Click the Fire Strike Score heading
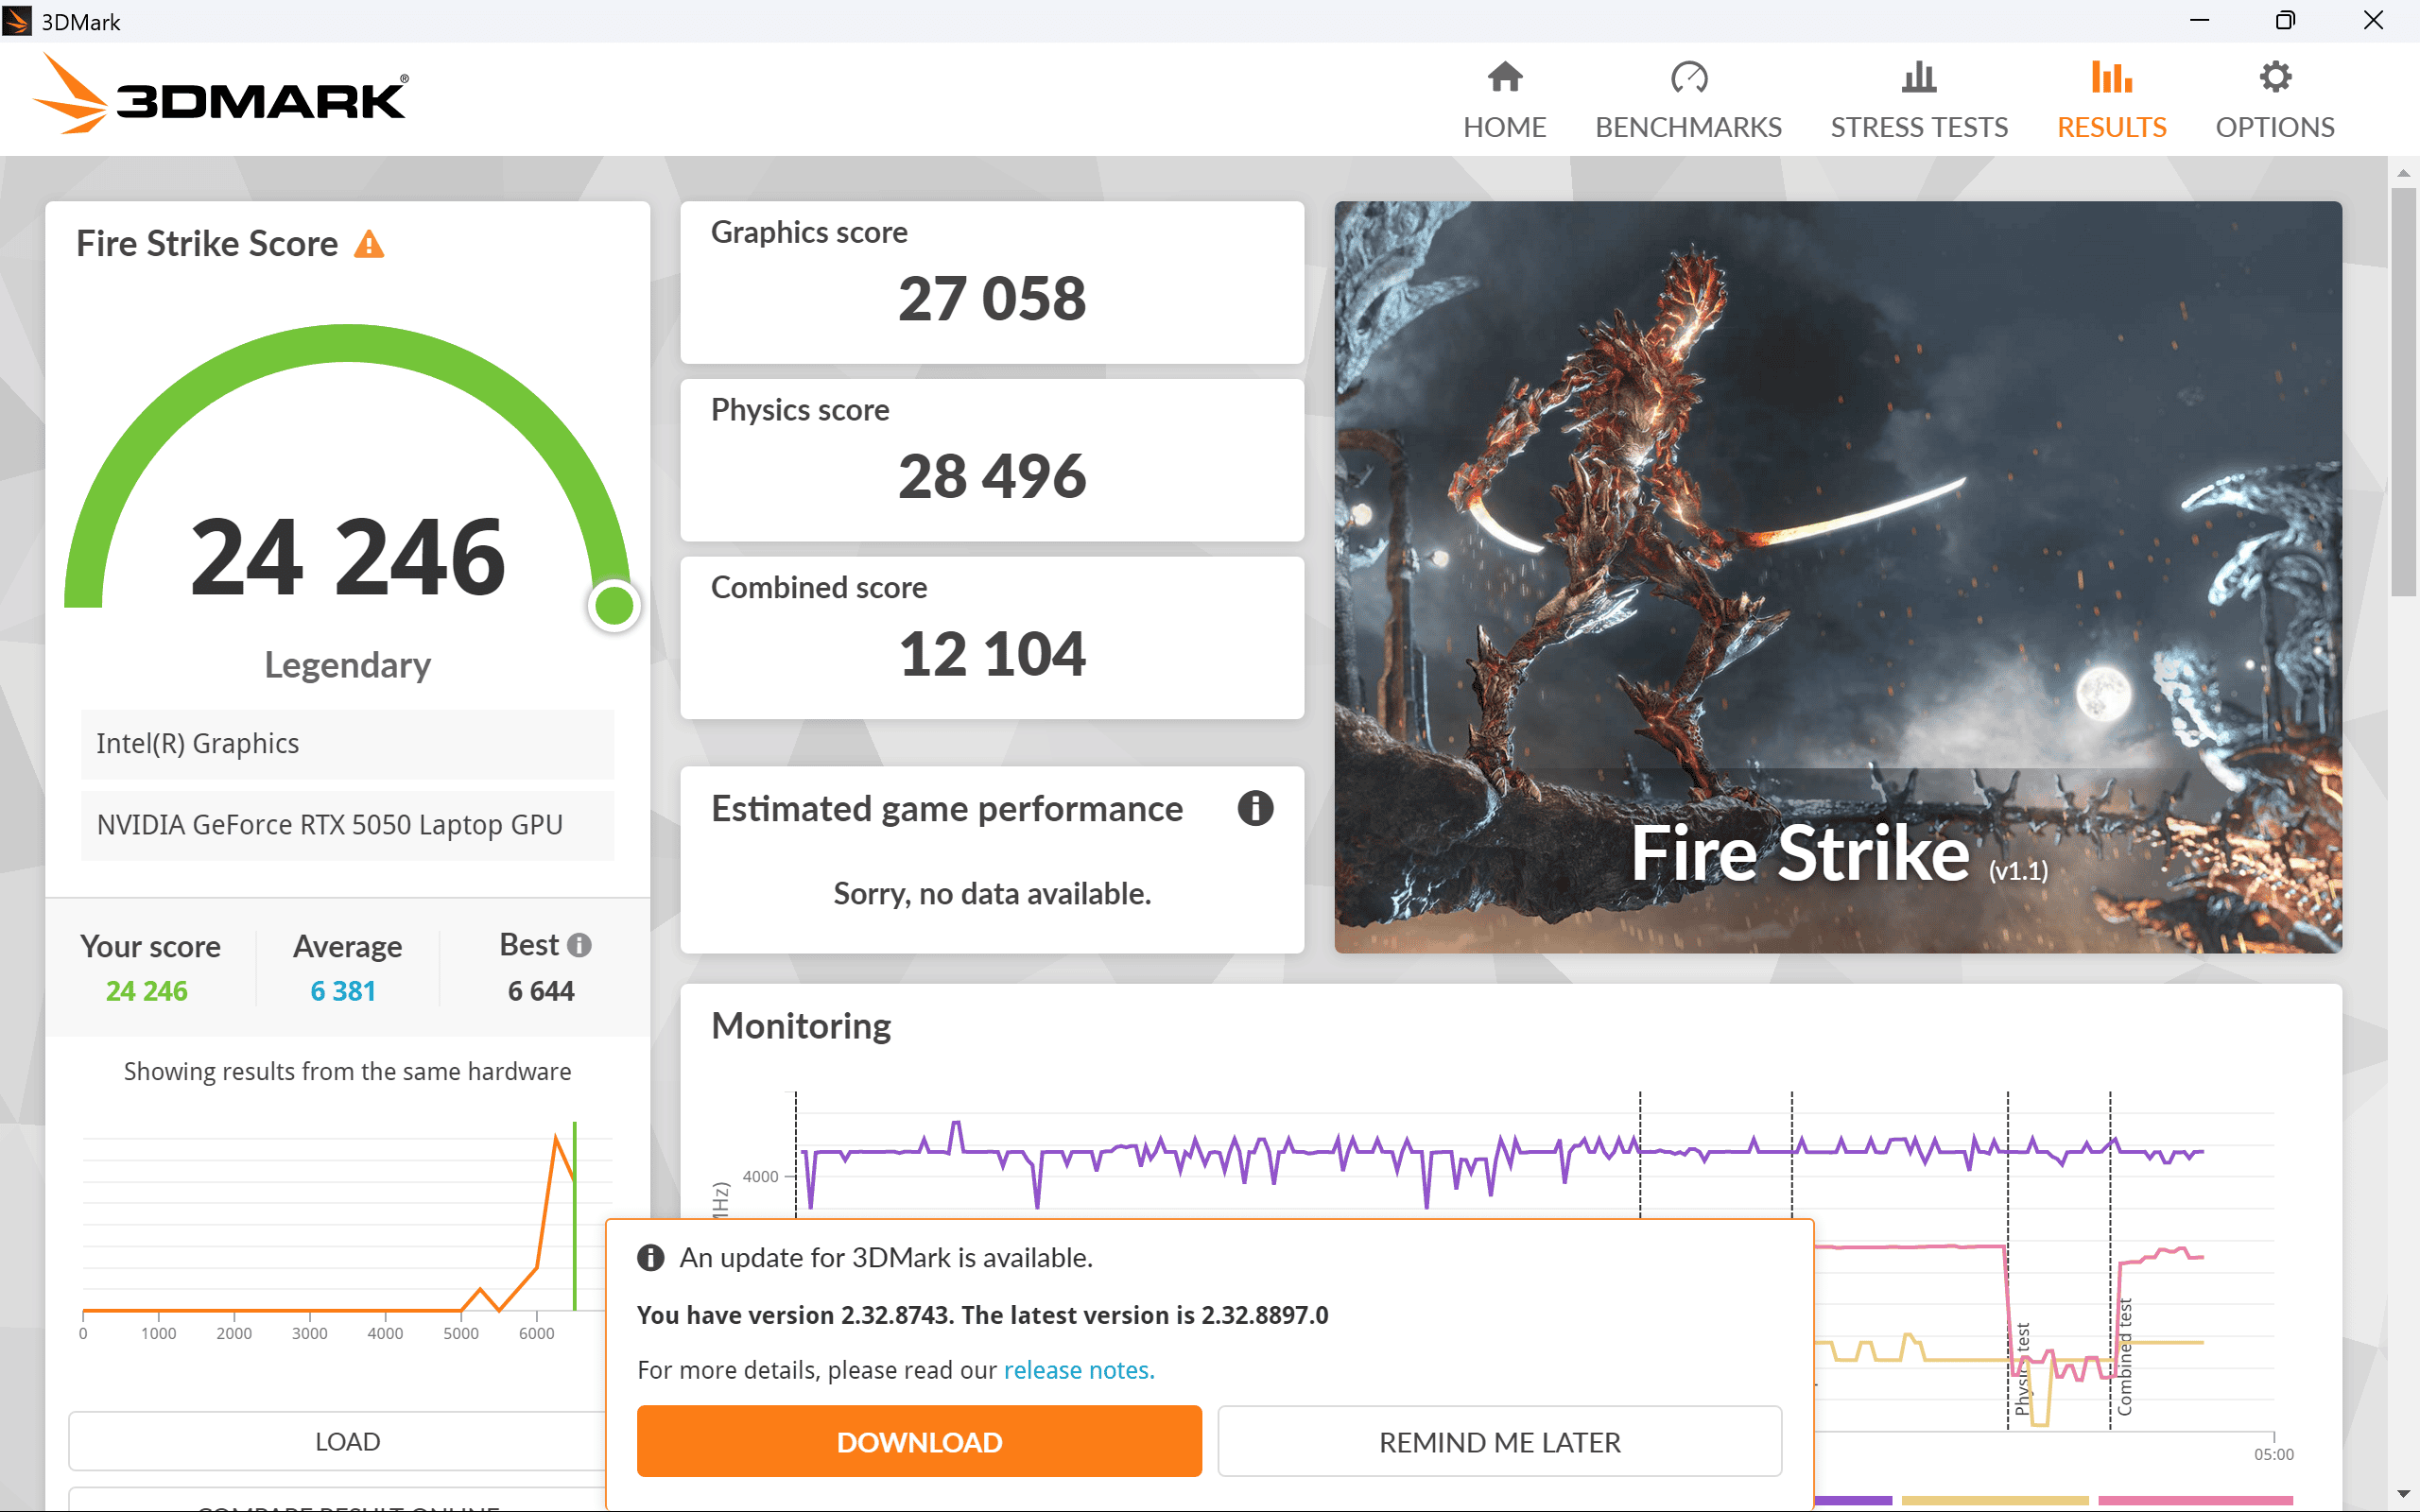 pyautogui.click(x=207, y=244)
